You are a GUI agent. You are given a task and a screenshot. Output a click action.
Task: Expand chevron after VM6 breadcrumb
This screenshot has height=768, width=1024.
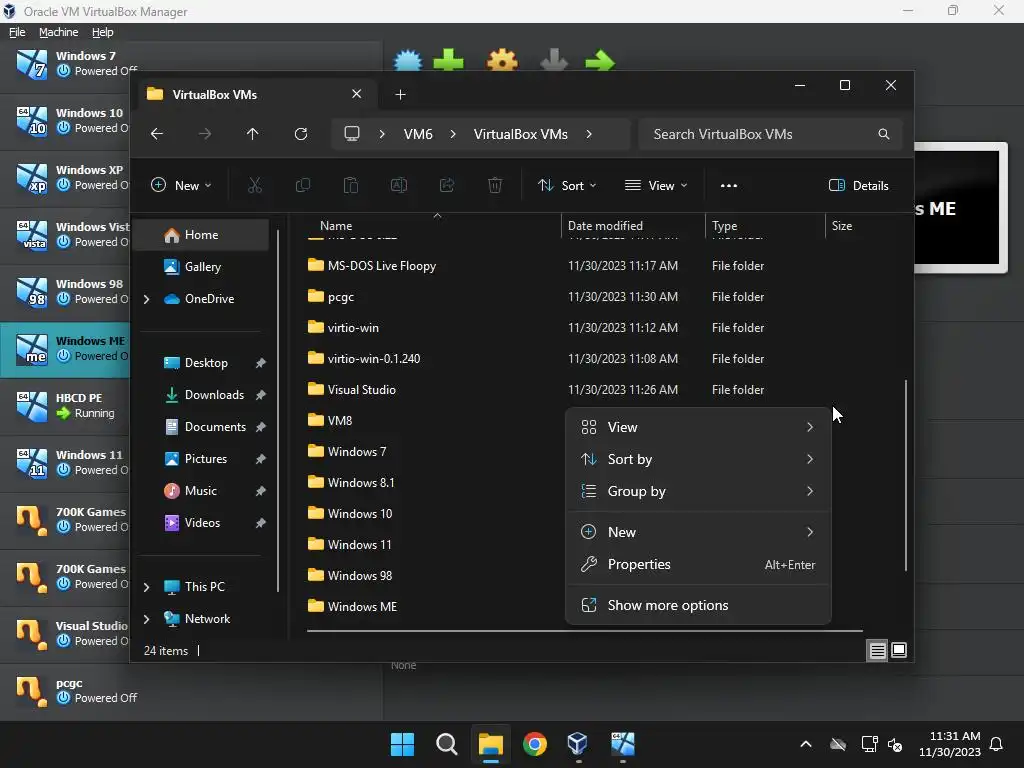(x=453, y=134)
